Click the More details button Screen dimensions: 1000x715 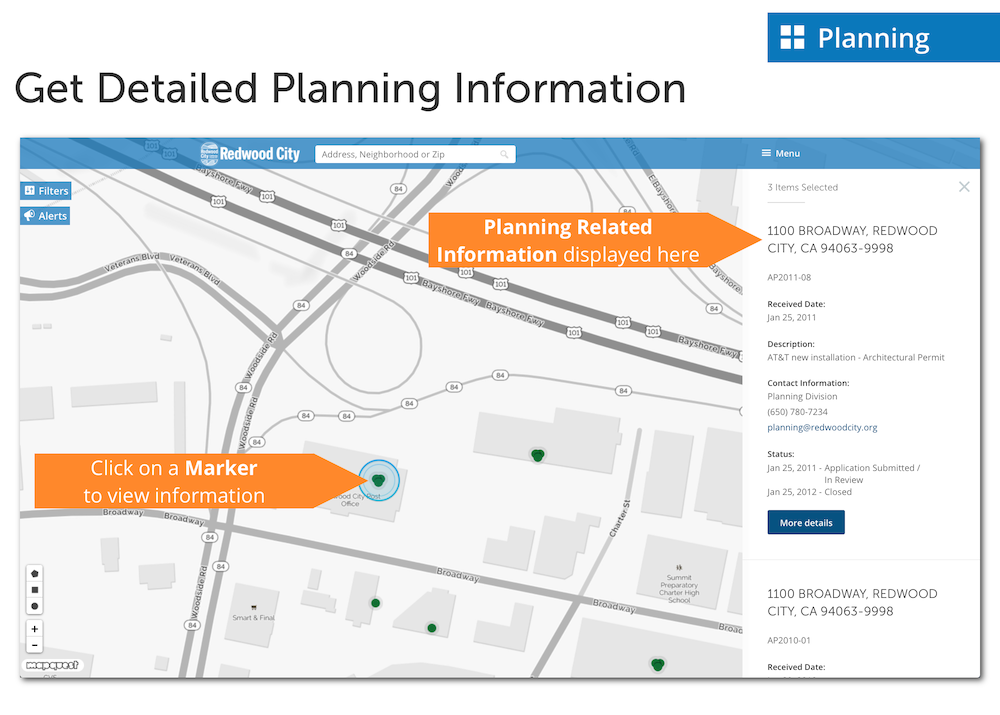click(x=806, y=522)
